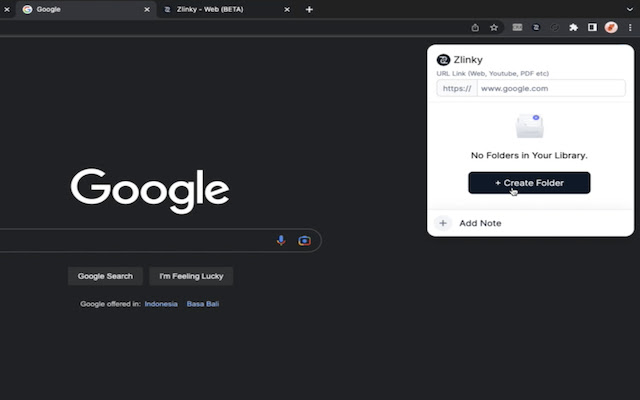Toggle the browser side panel icon
This screenshot has height=400, width=640.
[x=592, y=27]
